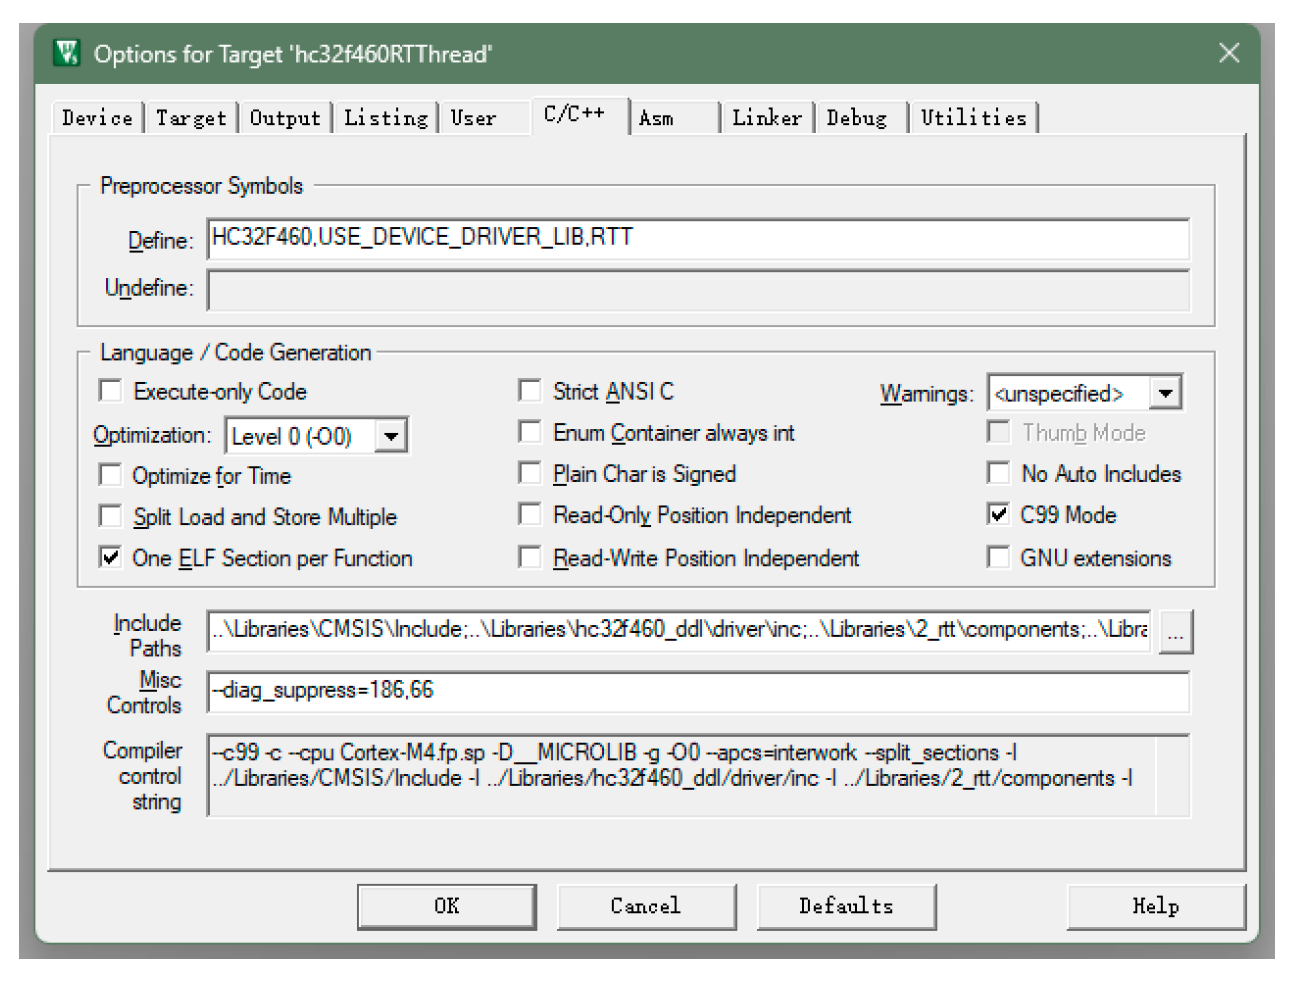Click inside the Define symbols field
The height and width of the screenshot is (982, 1299).
pos(698,239)
